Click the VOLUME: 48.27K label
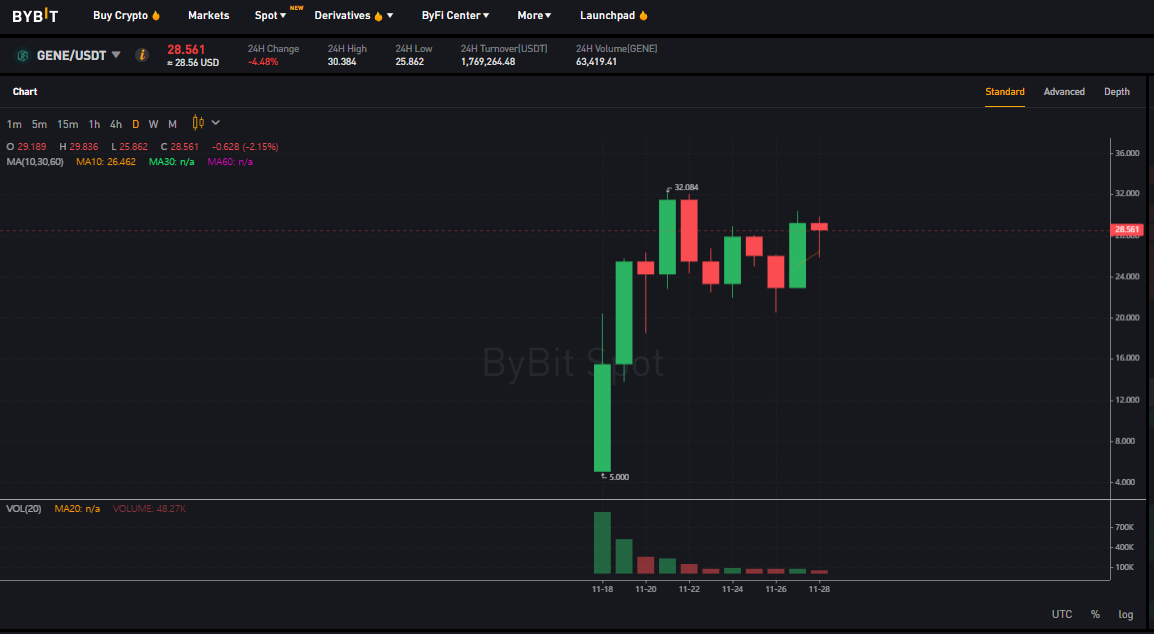 [149, 509]
